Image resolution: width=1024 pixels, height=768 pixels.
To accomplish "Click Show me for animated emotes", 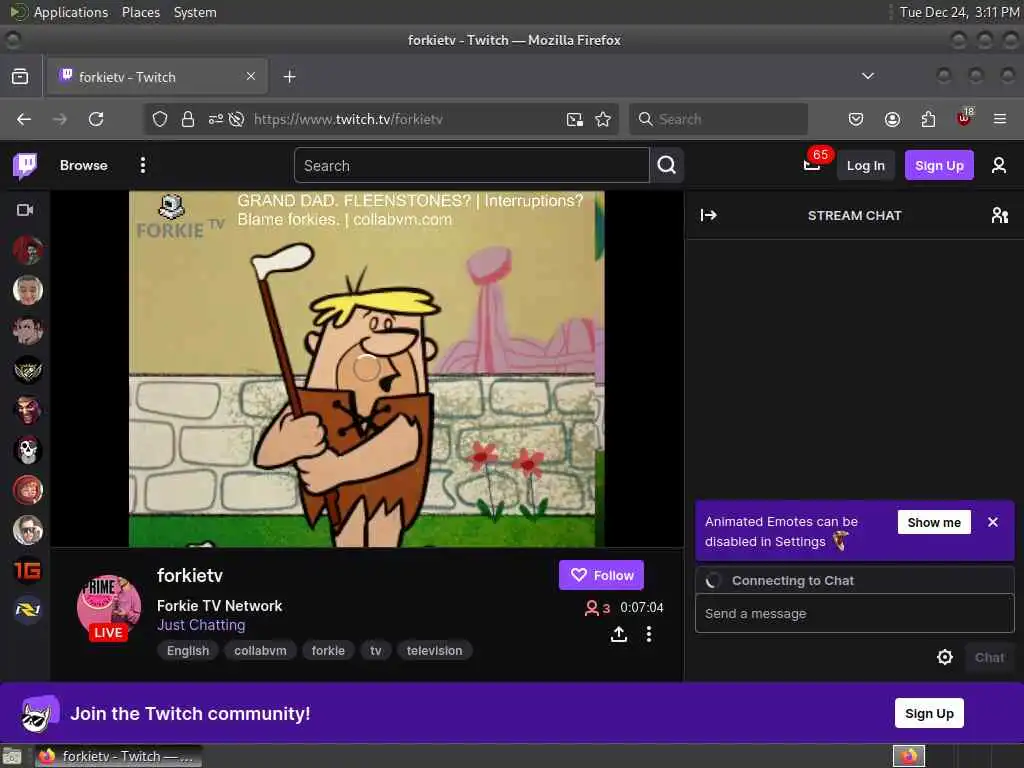I will tap(934, 522).
